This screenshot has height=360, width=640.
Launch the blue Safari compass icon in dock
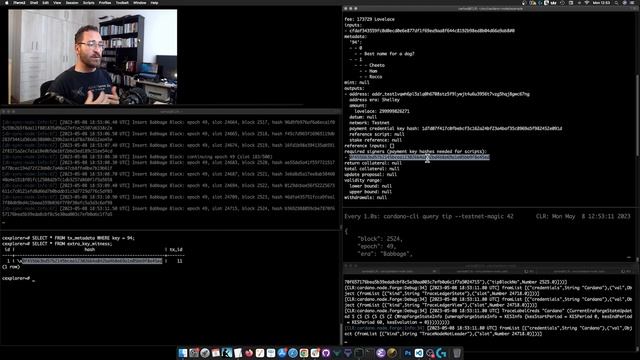point(293,353)
